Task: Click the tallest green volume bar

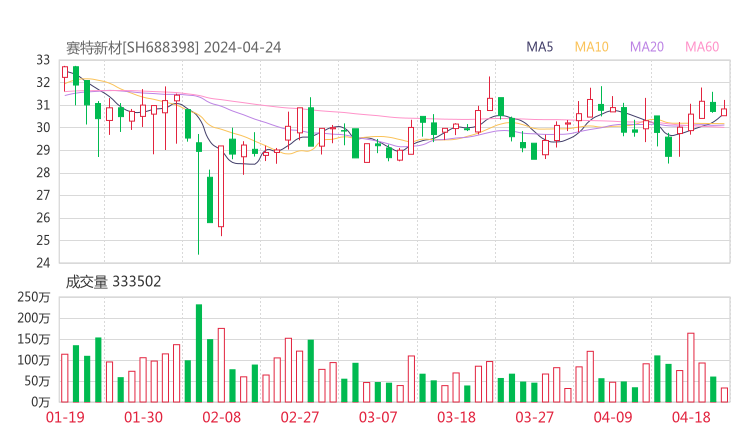Action: 199,353
